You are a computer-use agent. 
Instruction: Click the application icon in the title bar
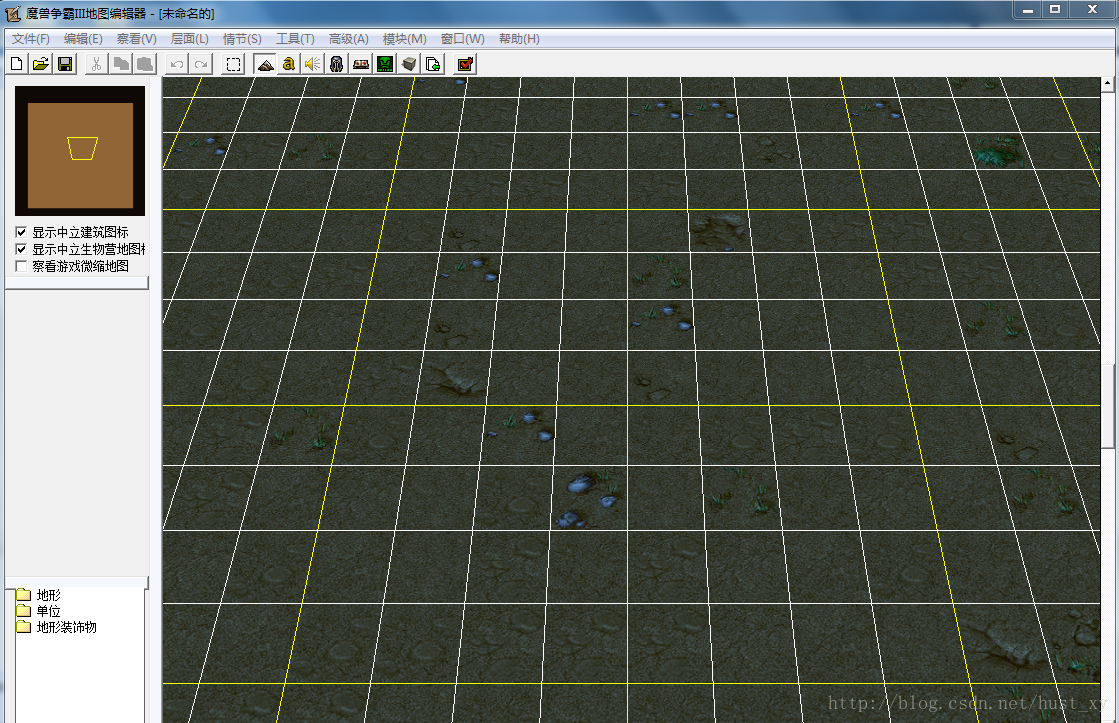tap(13, 14)
